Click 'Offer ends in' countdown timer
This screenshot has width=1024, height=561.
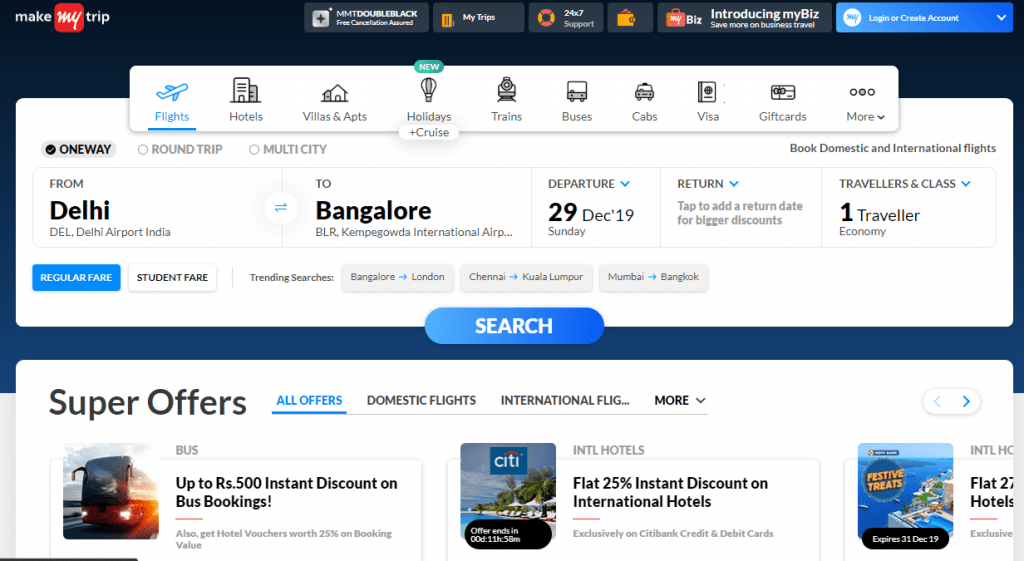coord(507,535)
